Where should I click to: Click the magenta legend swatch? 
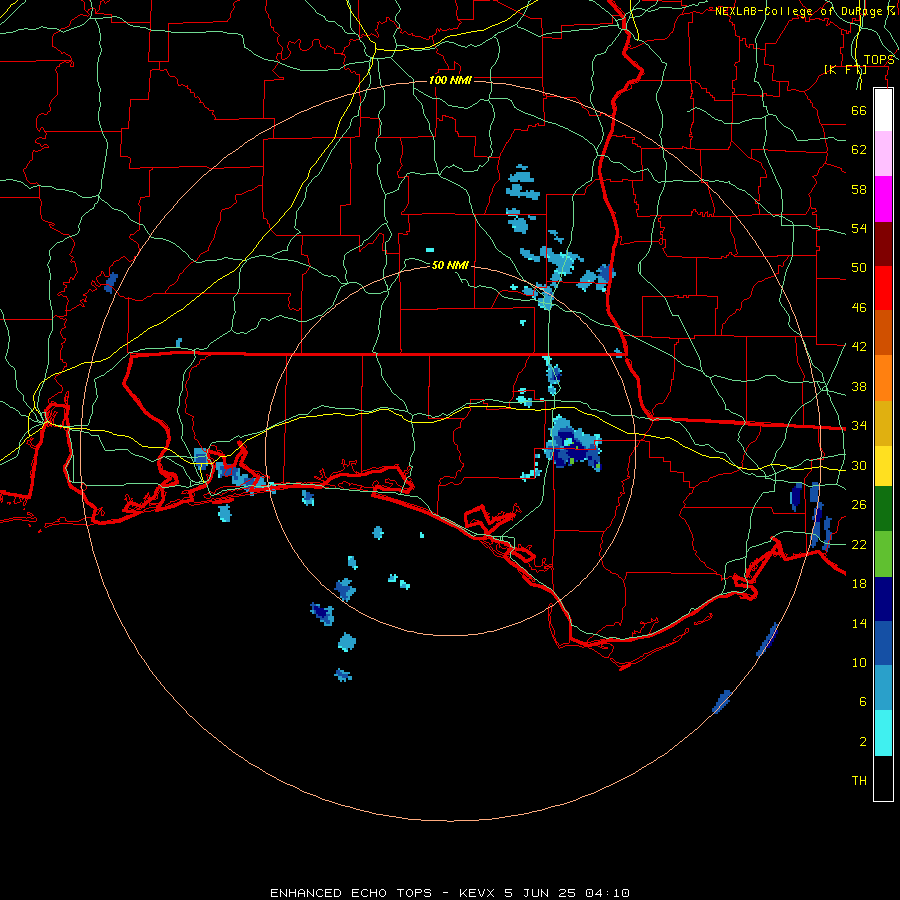[x=883, y=199]
